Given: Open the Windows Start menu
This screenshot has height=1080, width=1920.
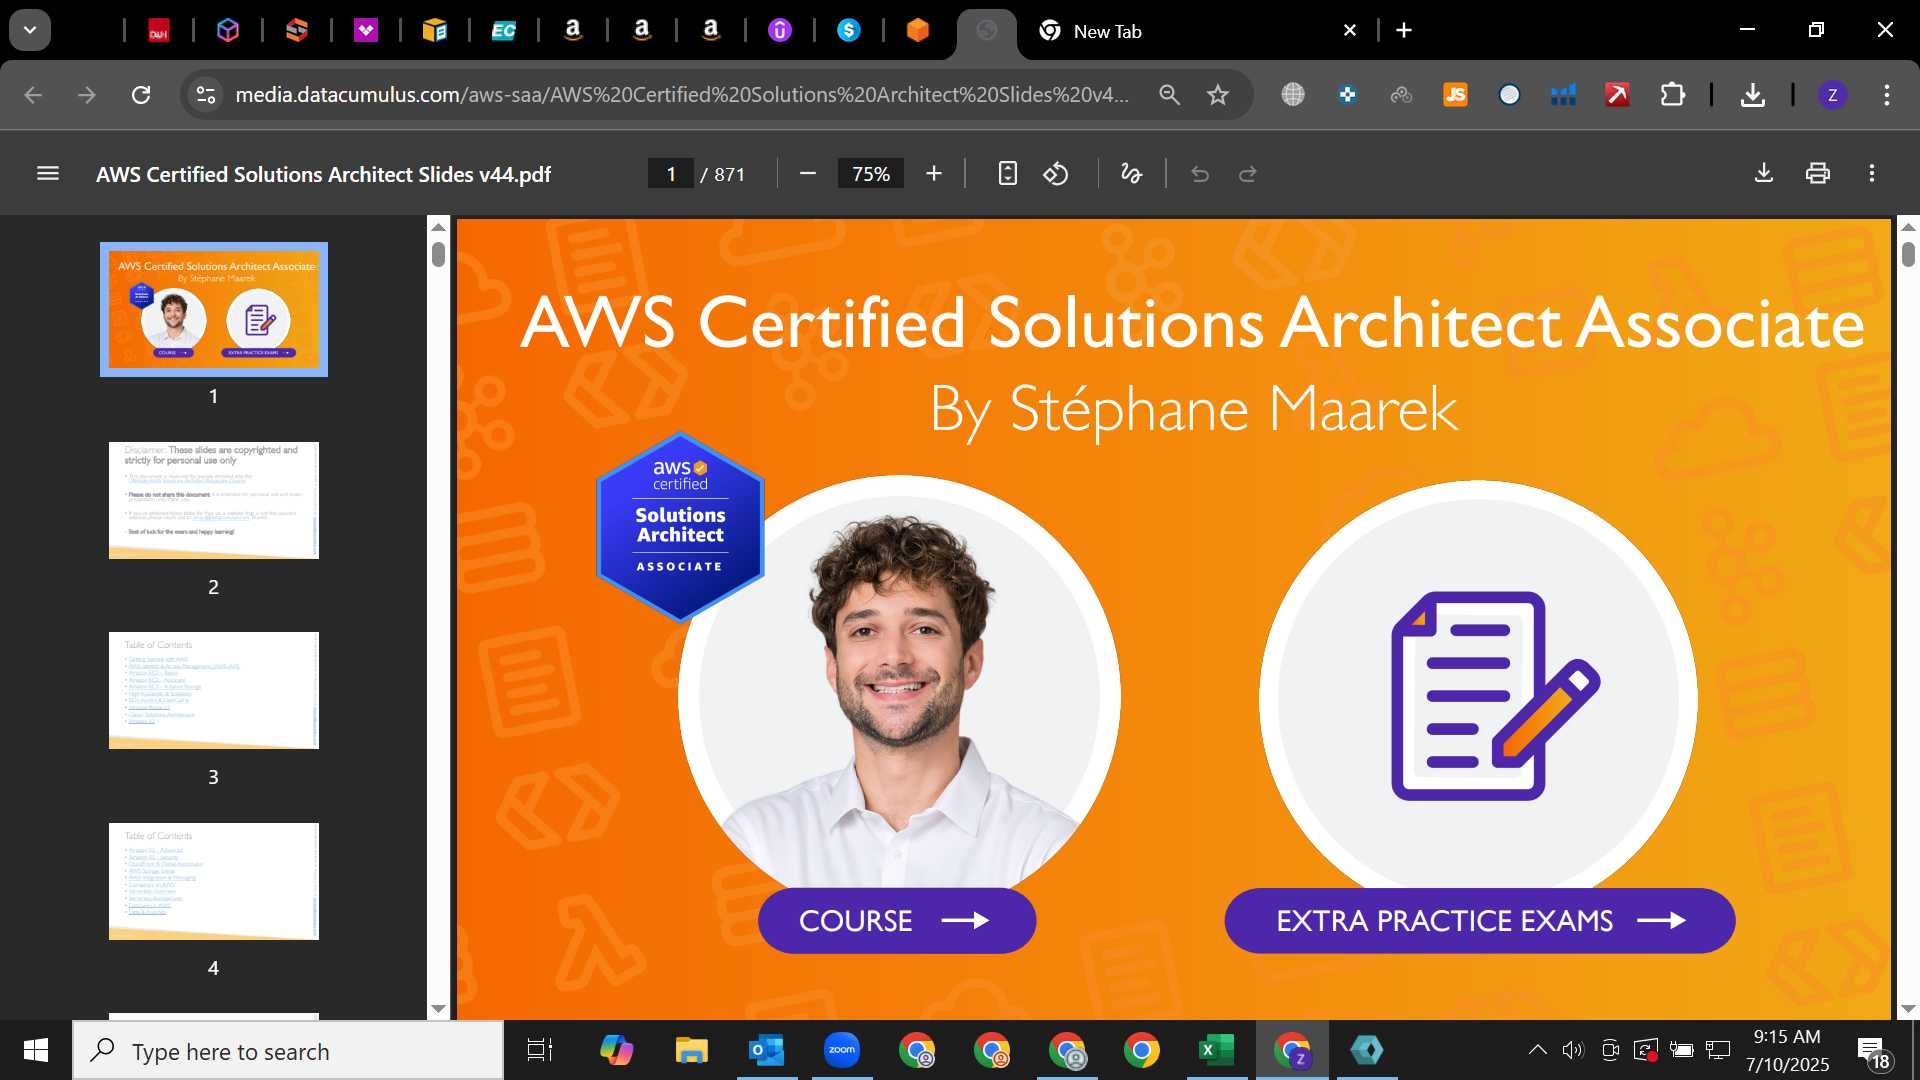Looking at the screenshot, I should pos(36,1050).
